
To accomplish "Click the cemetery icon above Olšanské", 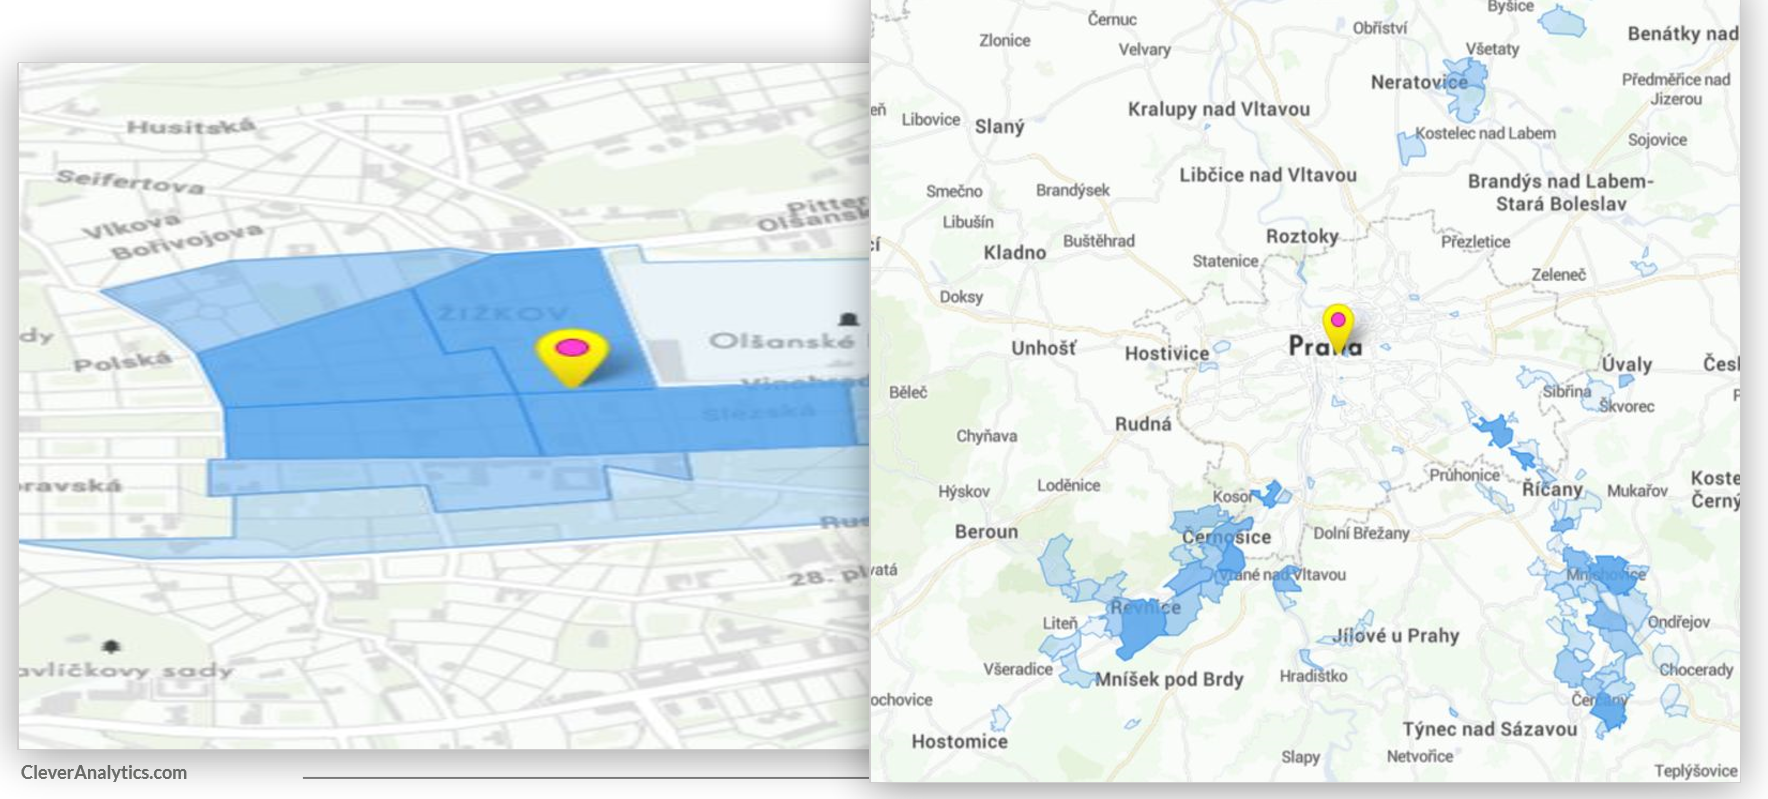I will pyautogui.click(x=849, y=319).
